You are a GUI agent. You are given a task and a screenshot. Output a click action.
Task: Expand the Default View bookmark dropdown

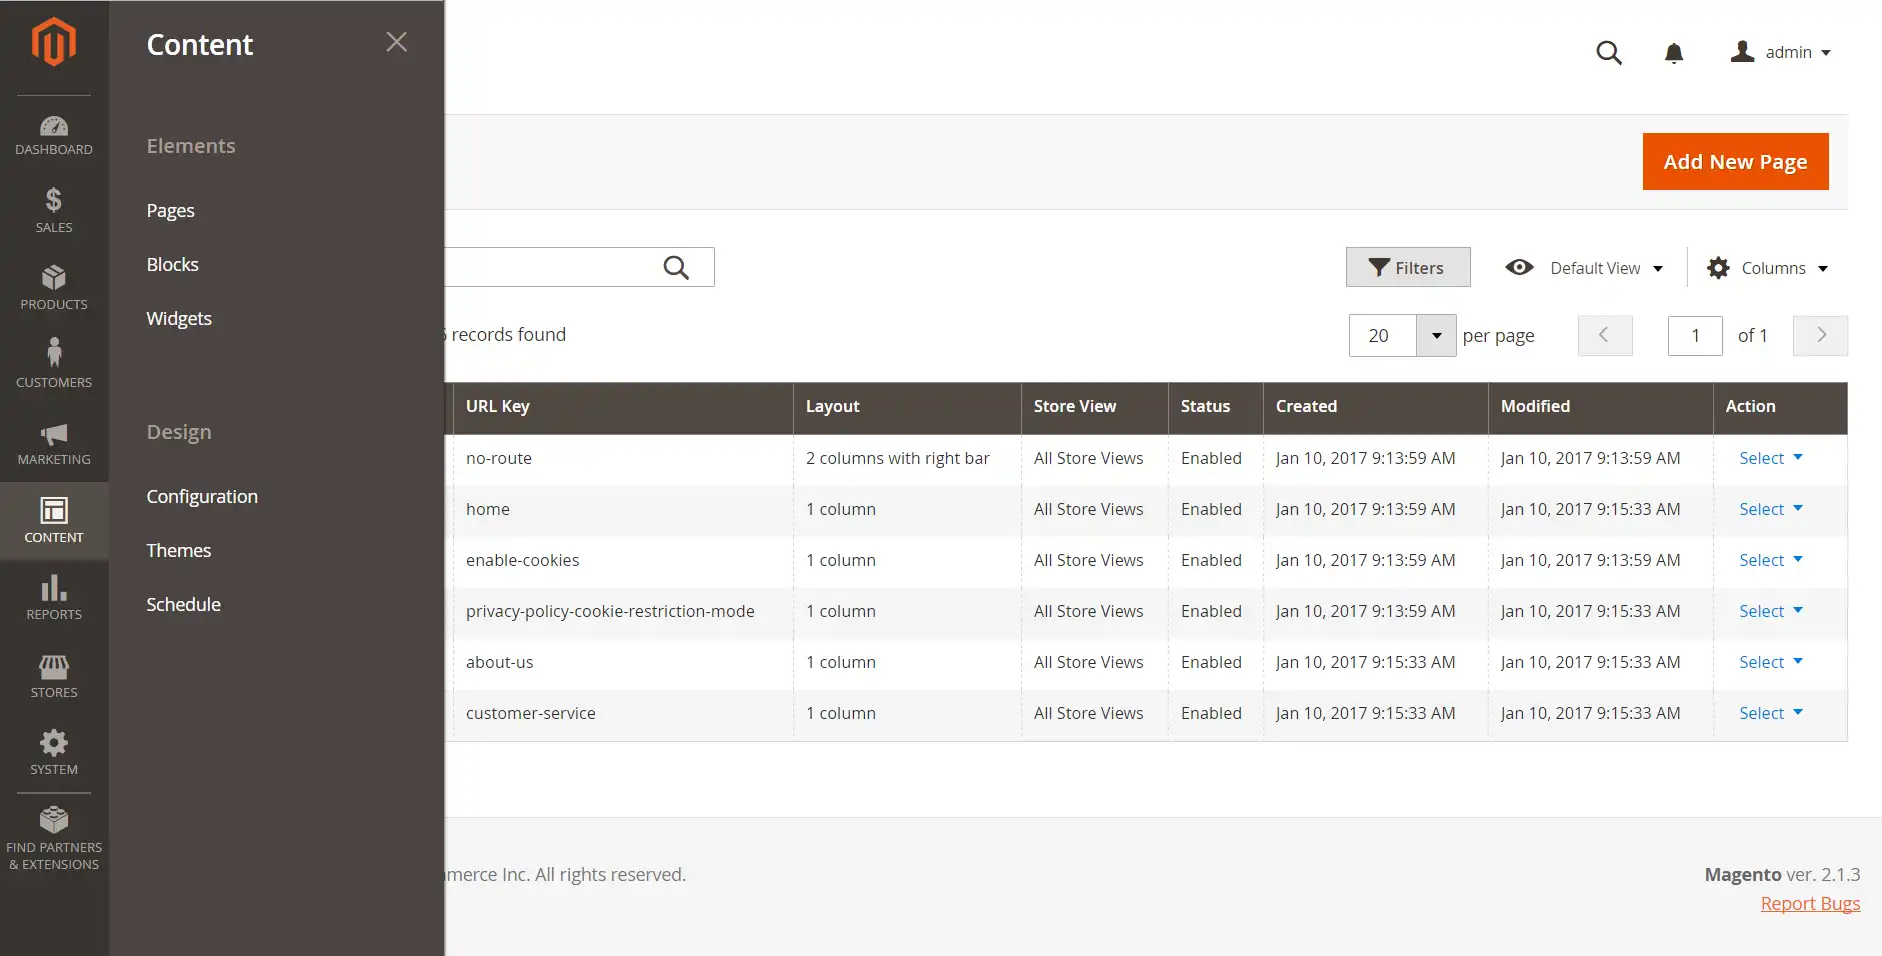[1584, 268]
